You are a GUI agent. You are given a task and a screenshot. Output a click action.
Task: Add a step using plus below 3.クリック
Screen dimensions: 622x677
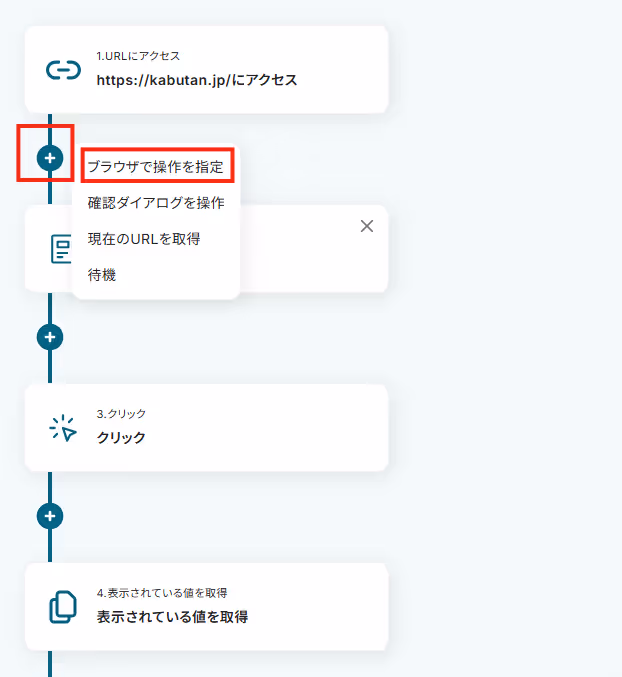pos(50,516)
